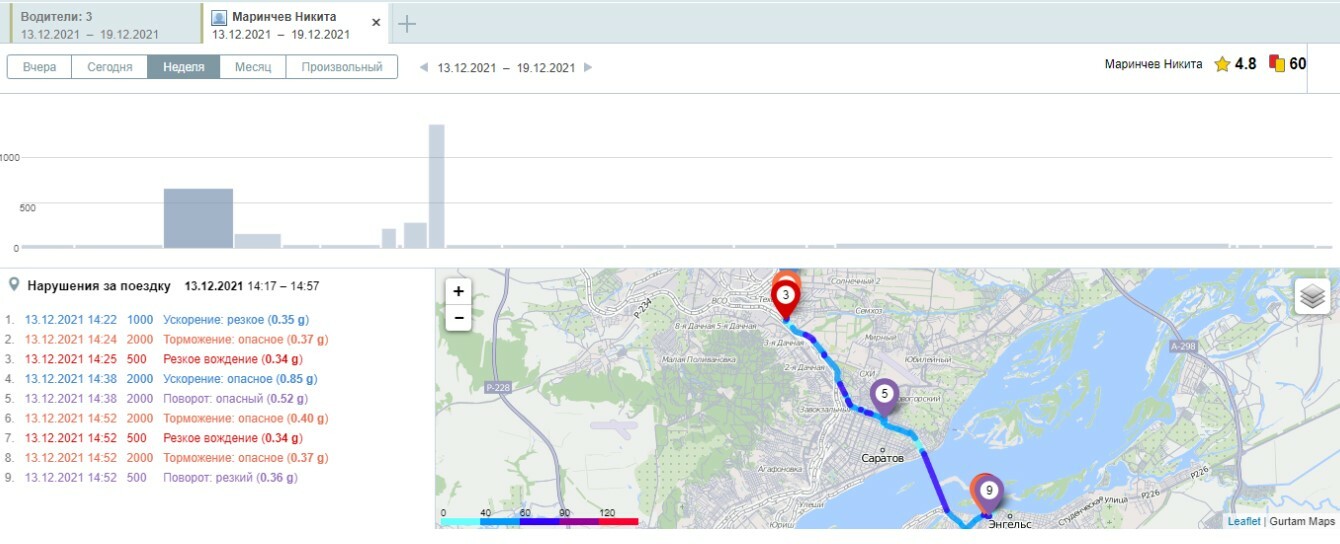Click the speed color legend bar
This screenshot has height=544, width=1340.
(x=539, y=522)
